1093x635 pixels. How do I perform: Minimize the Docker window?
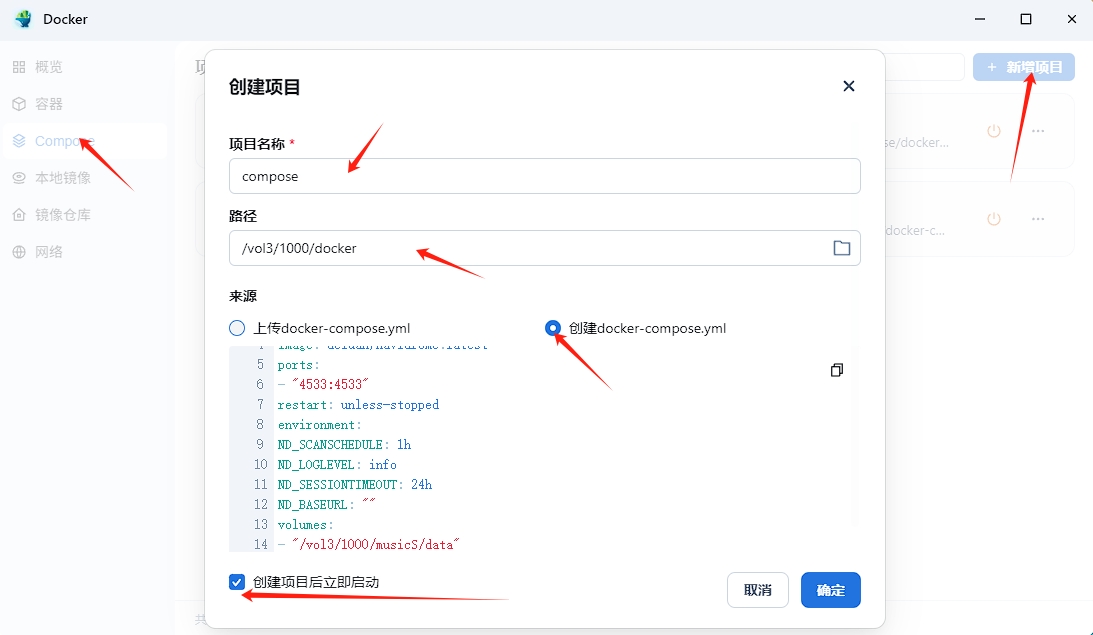tap(980, 19)
